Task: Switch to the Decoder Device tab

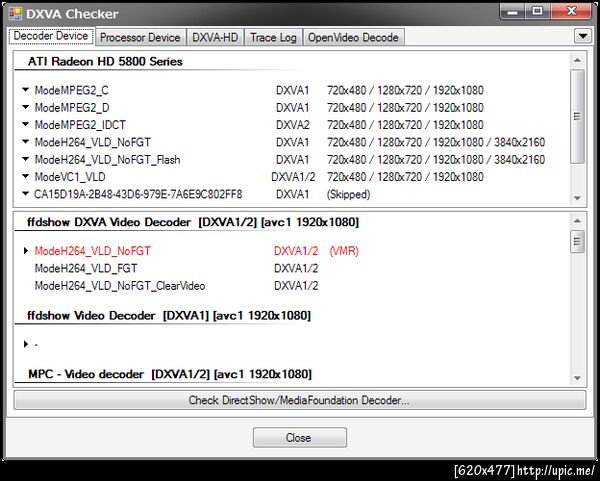Action: pyautogui.click(x=51, y=36)
